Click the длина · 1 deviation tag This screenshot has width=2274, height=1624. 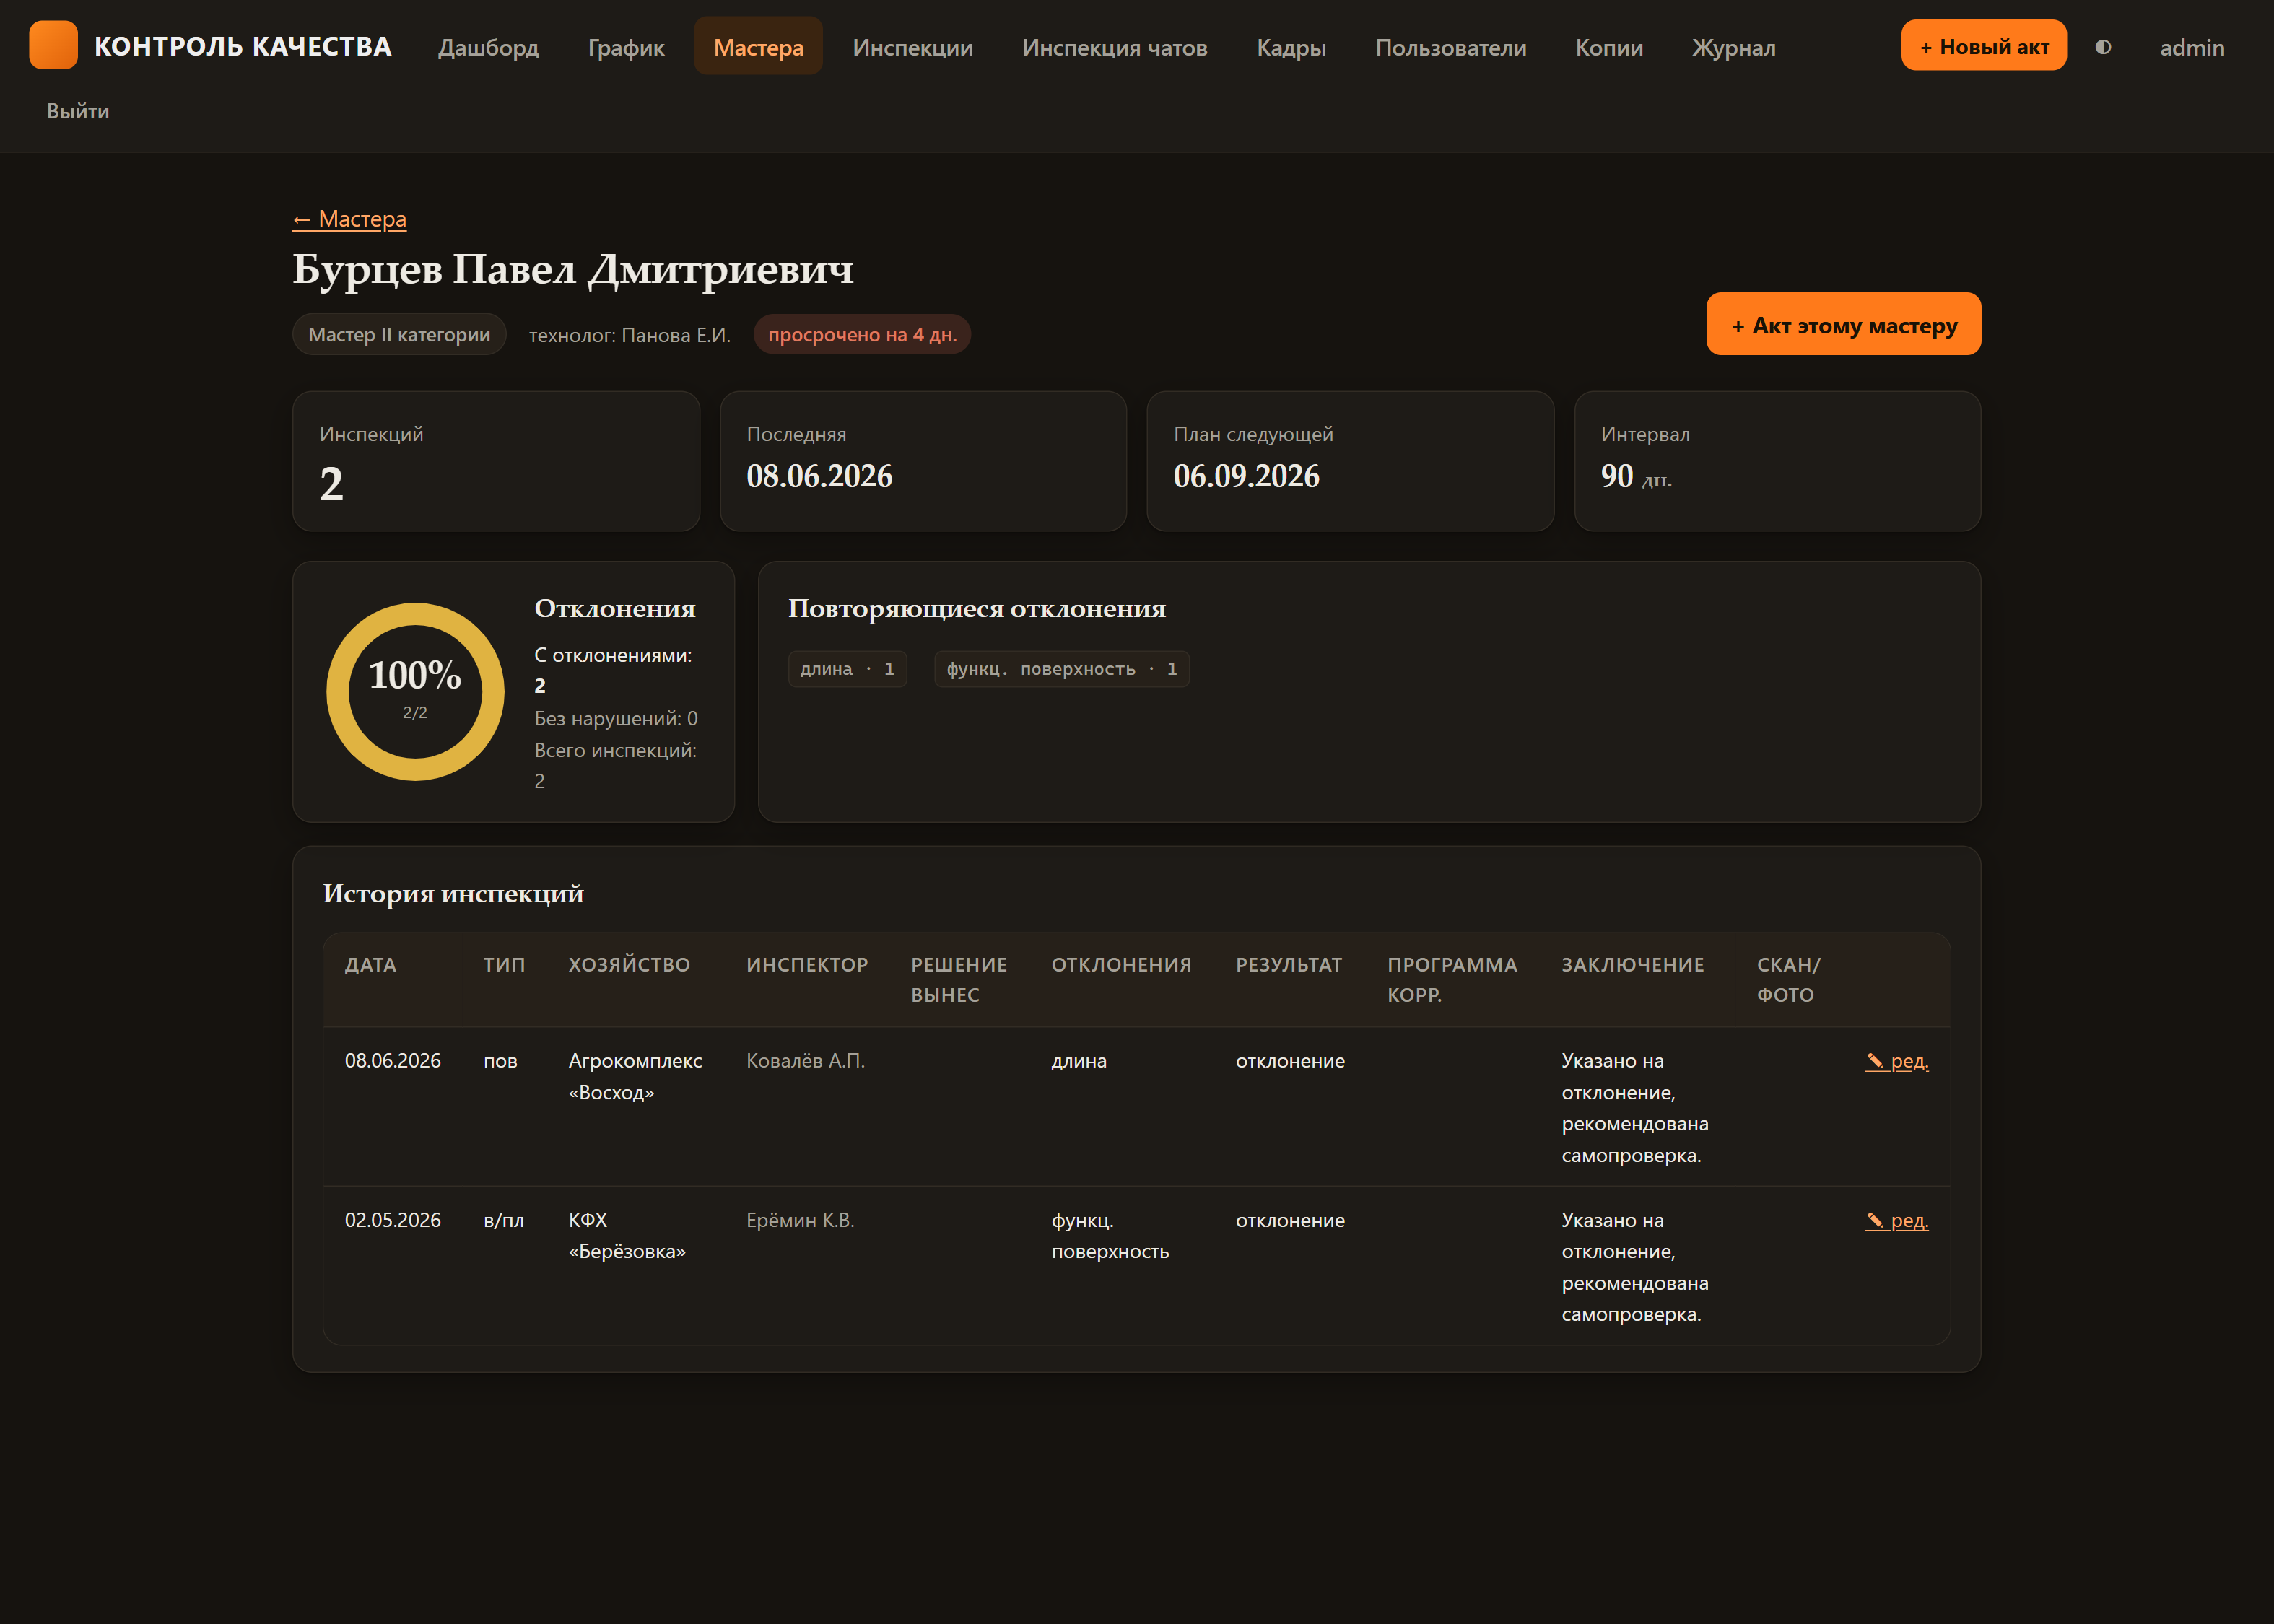click(x=847, y=669)
